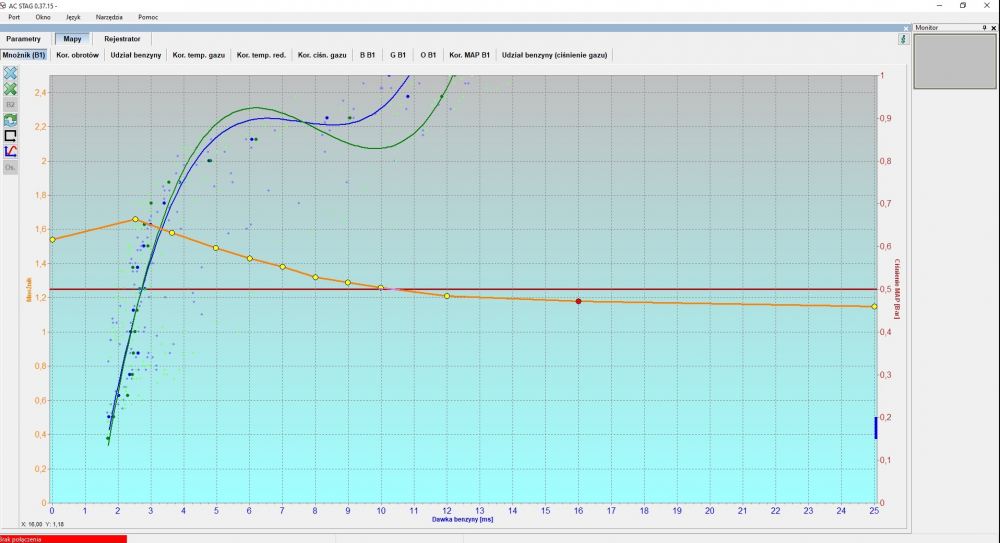This screenshot has height=543, width=1000.
Task: Click the blue X icon in the left toolbar
Action: click(x=10, y=73)
